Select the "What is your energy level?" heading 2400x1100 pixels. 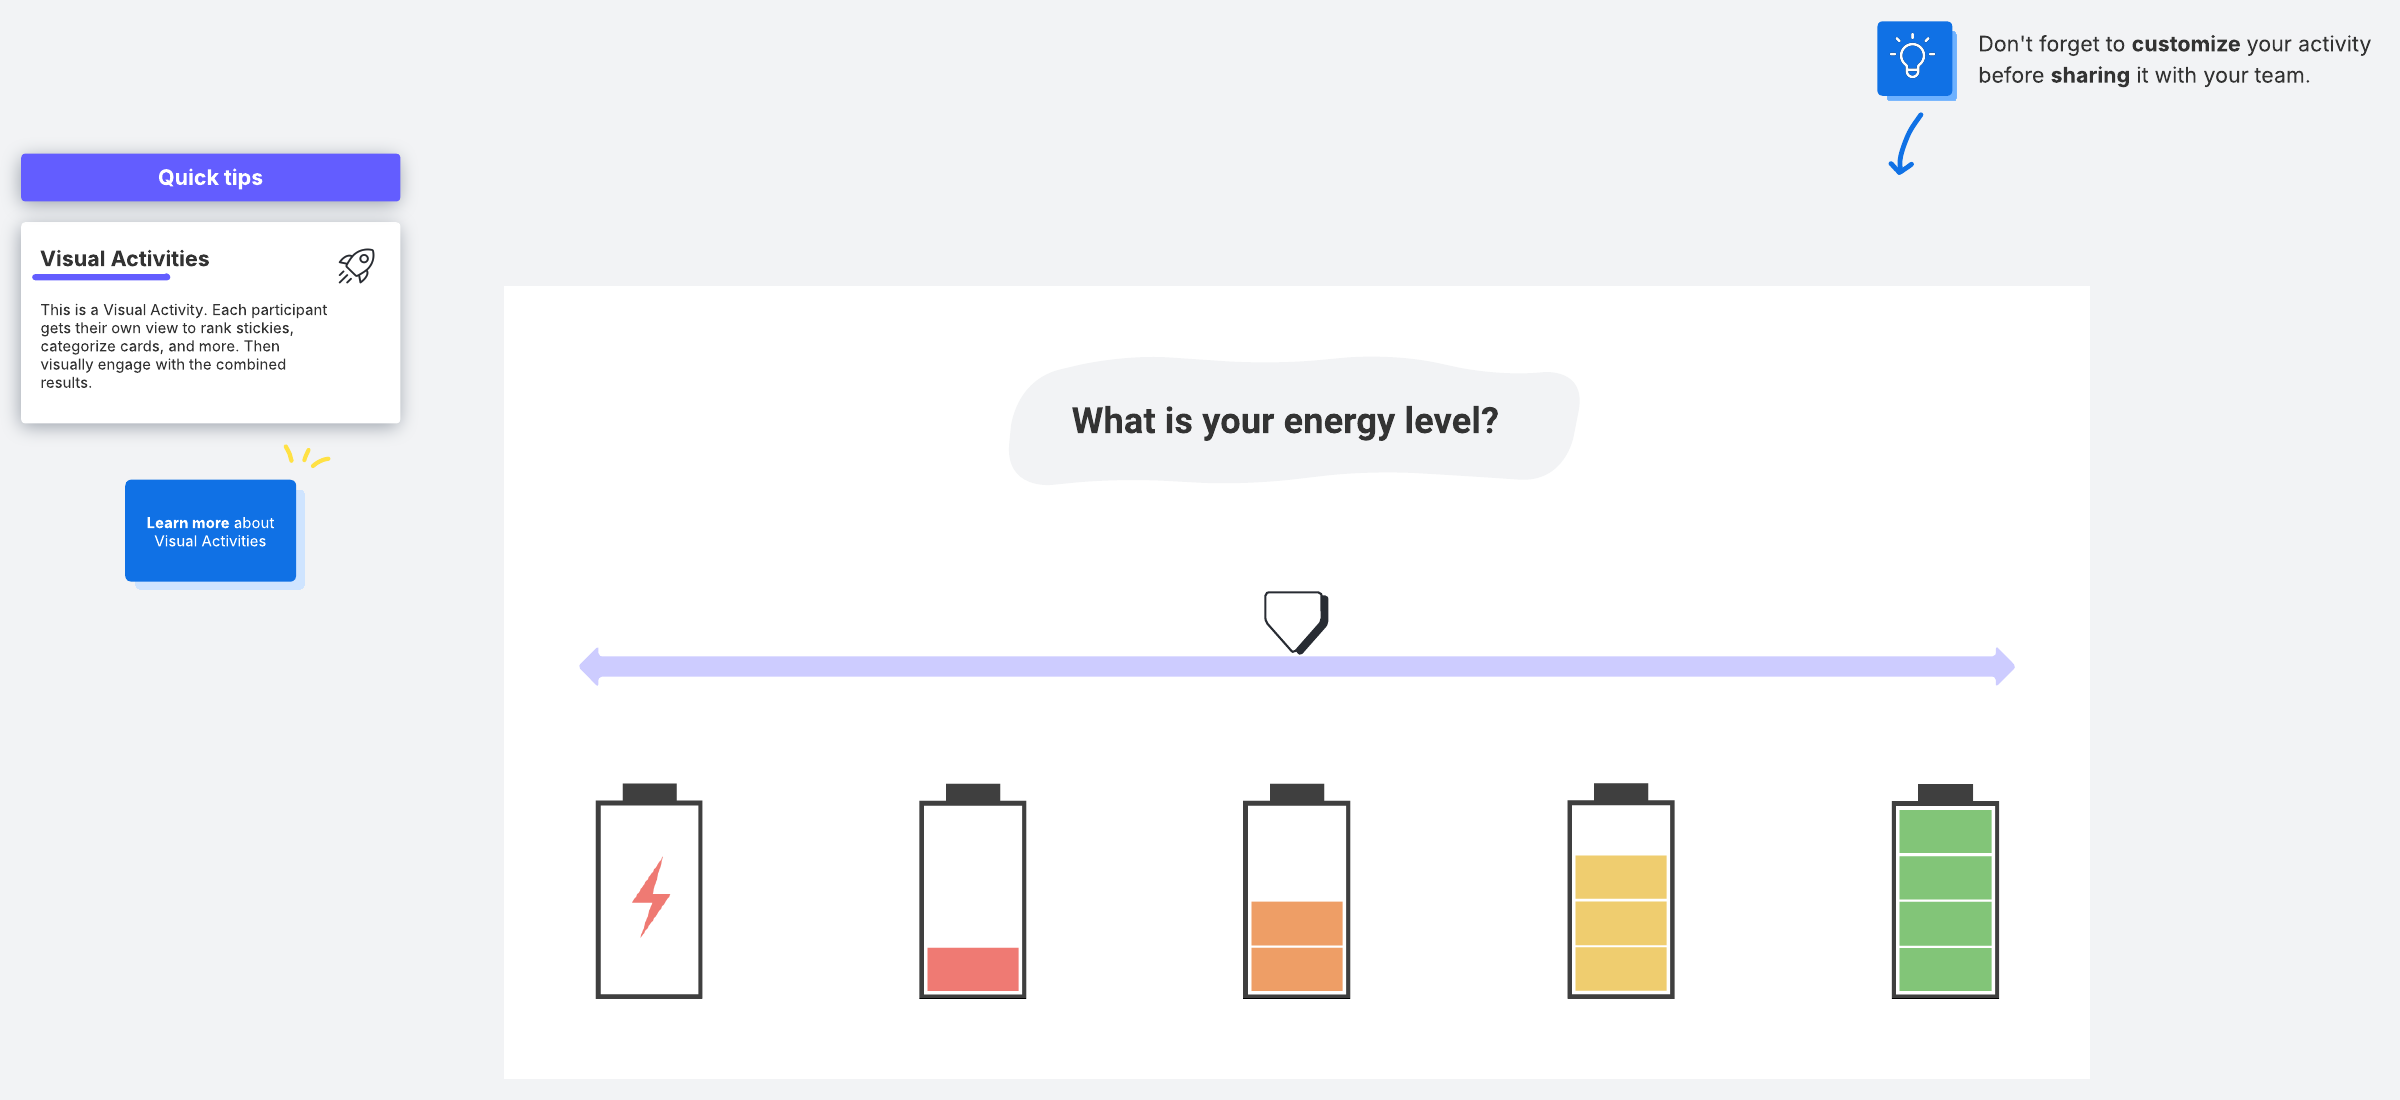coord(1285,421)
